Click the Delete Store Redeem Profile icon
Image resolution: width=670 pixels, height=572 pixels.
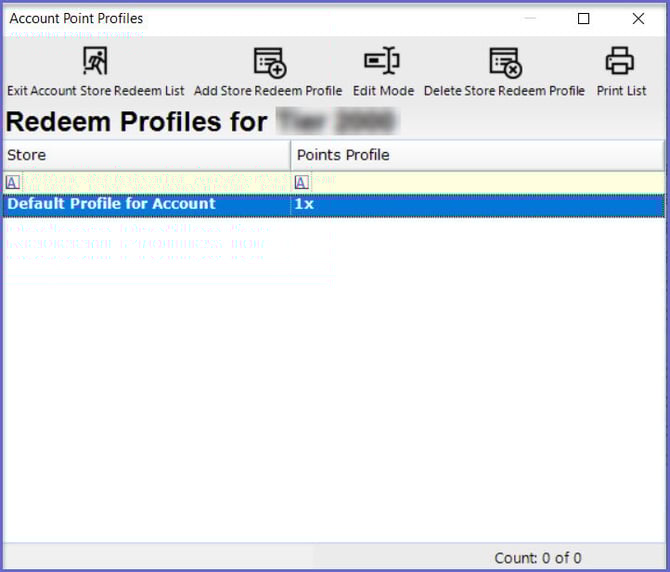click(504, 62)
